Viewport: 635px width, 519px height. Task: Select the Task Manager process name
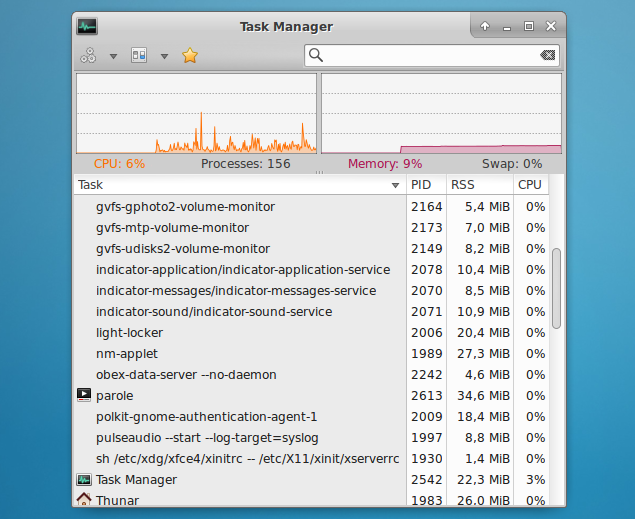136,480
